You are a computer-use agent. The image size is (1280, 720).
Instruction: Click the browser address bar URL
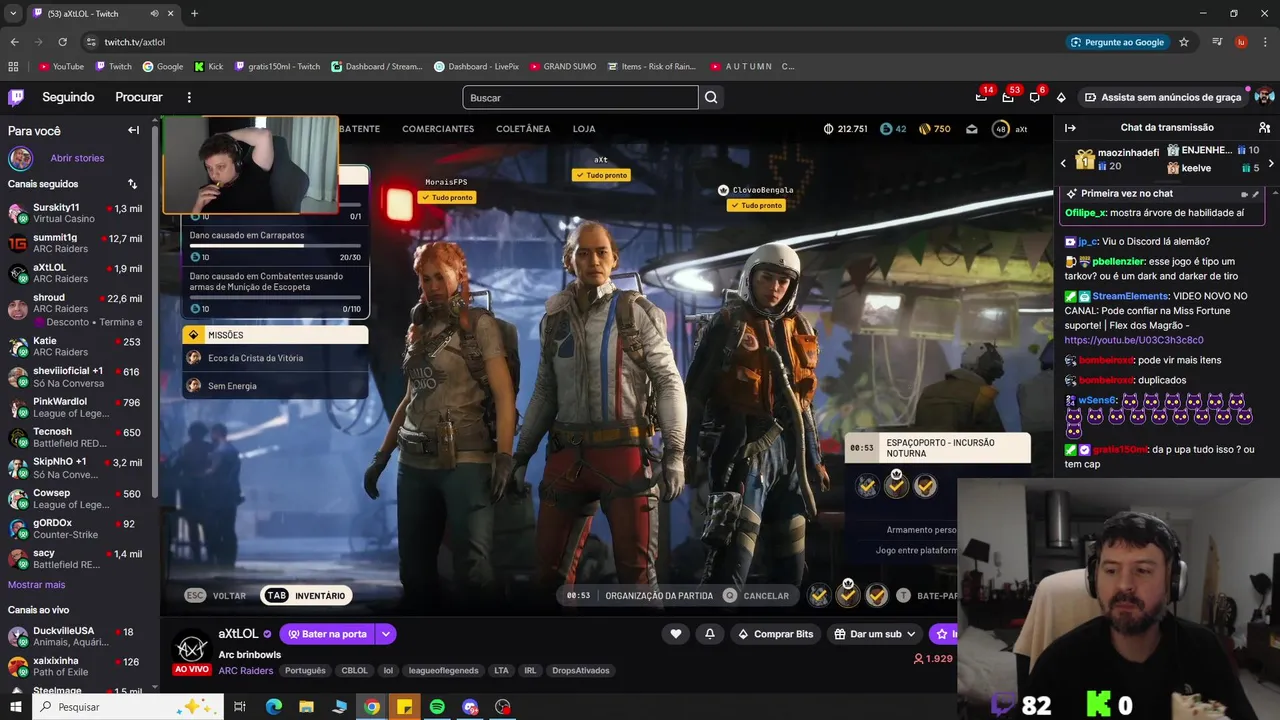click(135, 42)
